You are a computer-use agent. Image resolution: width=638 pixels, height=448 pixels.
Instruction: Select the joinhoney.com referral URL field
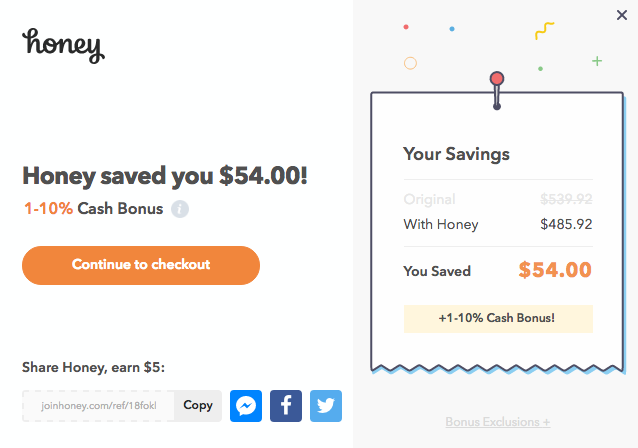[x=98, y=406]
